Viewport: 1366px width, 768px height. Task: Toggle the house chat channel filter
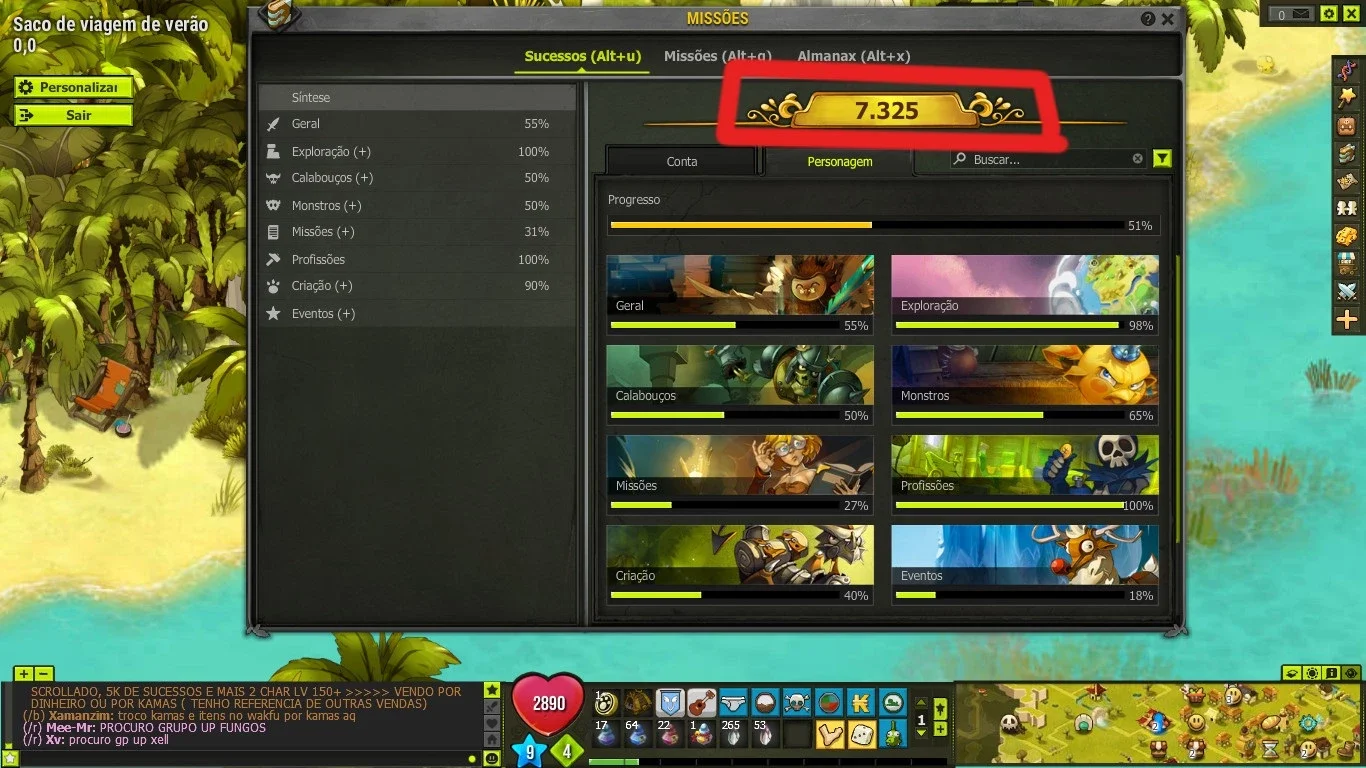491,739
